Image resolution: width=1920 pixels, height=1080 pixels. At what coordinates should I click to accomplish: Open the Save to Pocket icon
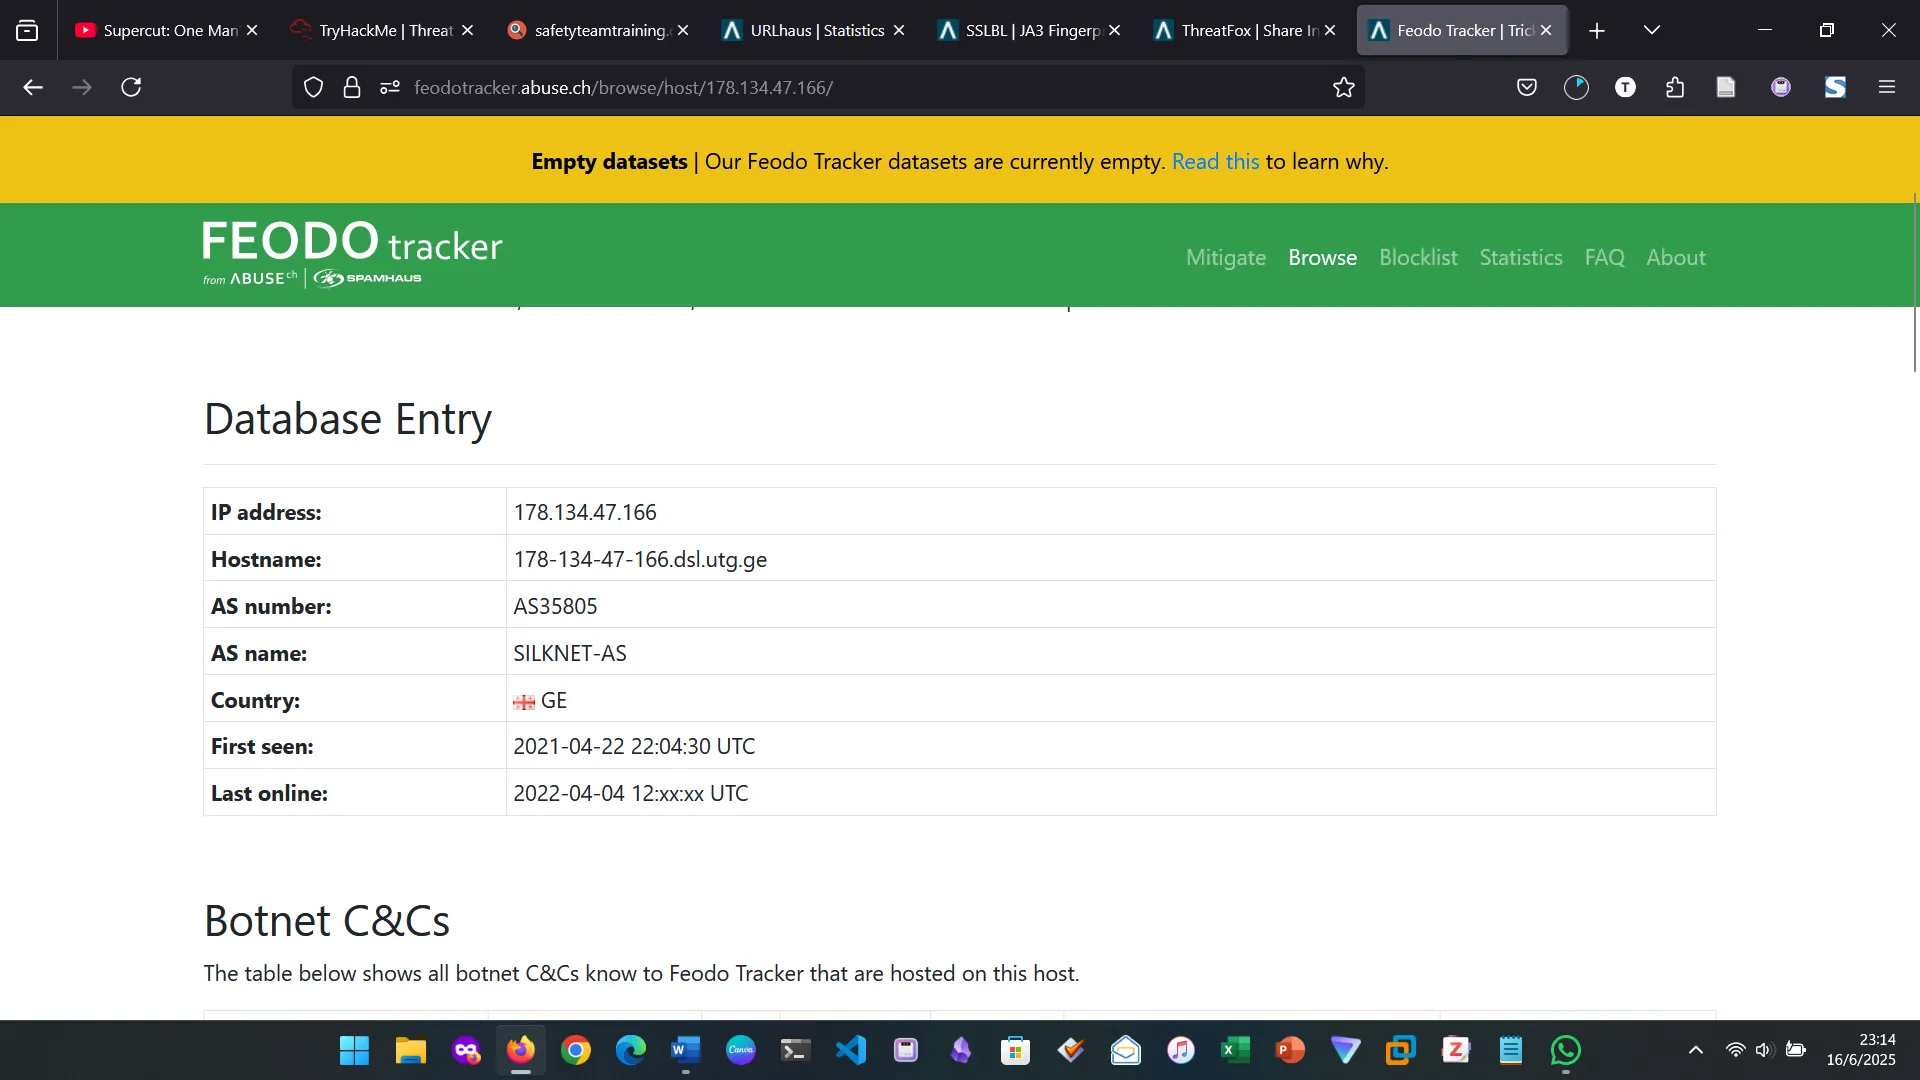pos(1526,88)
